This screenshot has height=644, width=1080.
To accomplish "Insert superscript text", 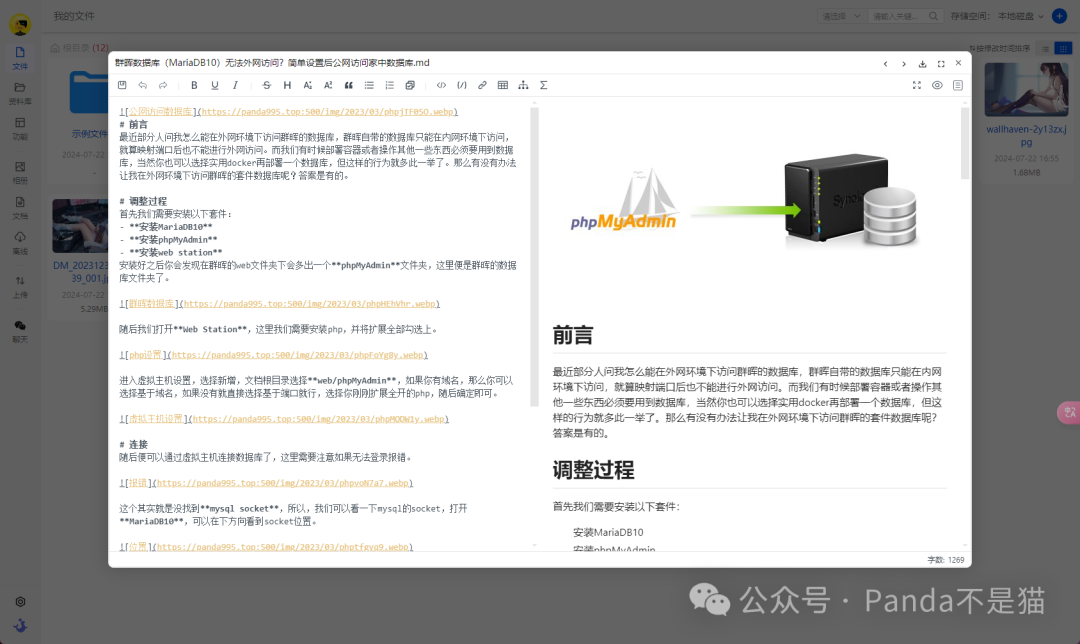I will click(x=328, y=85).
